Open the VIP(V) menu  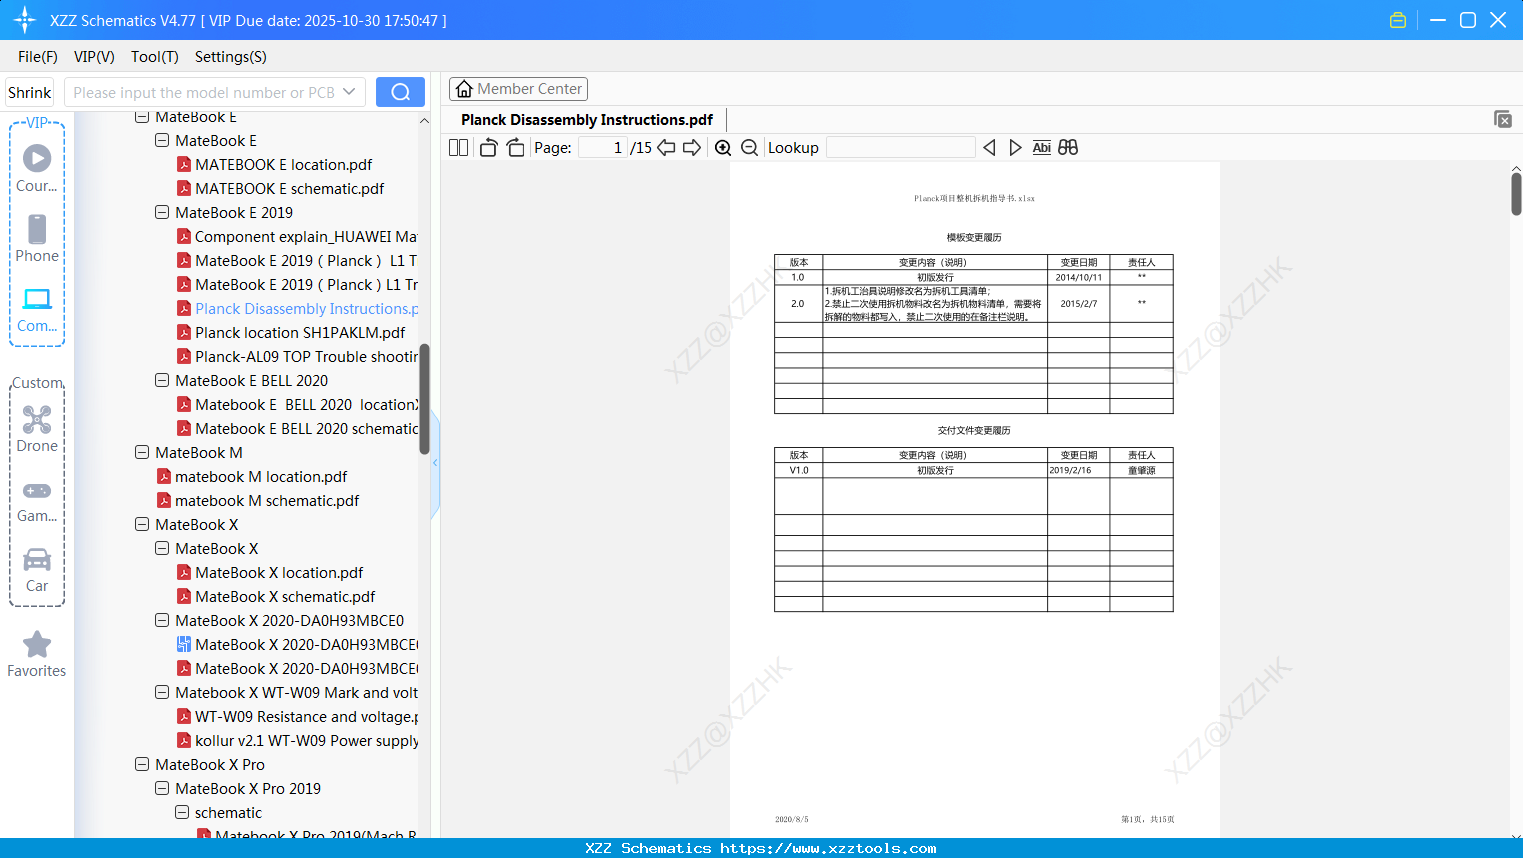pos(94,57)
